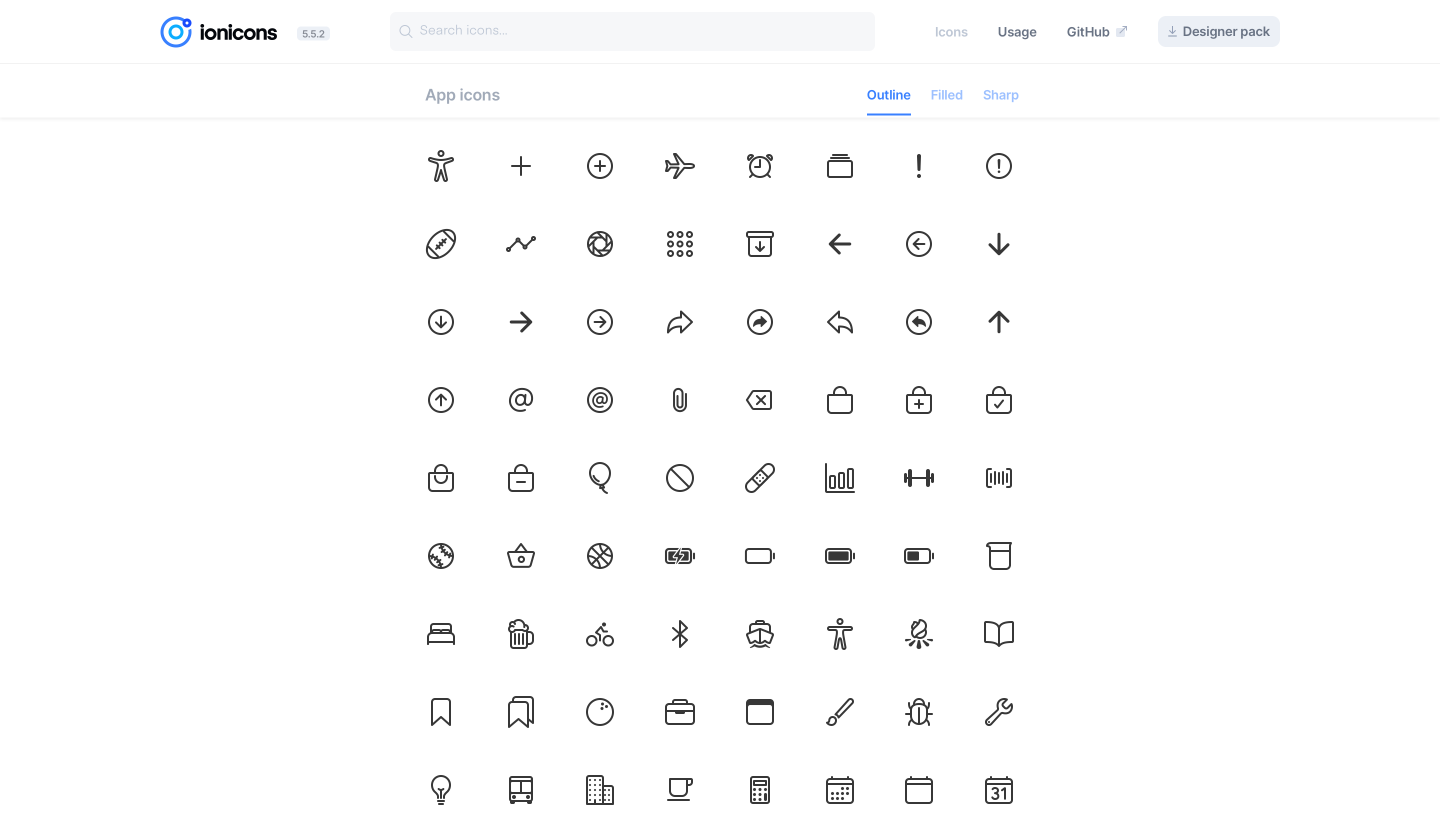Pick the briefcase icon
The width and height of the screenshot is (1440, 820).
click(680, 712)
